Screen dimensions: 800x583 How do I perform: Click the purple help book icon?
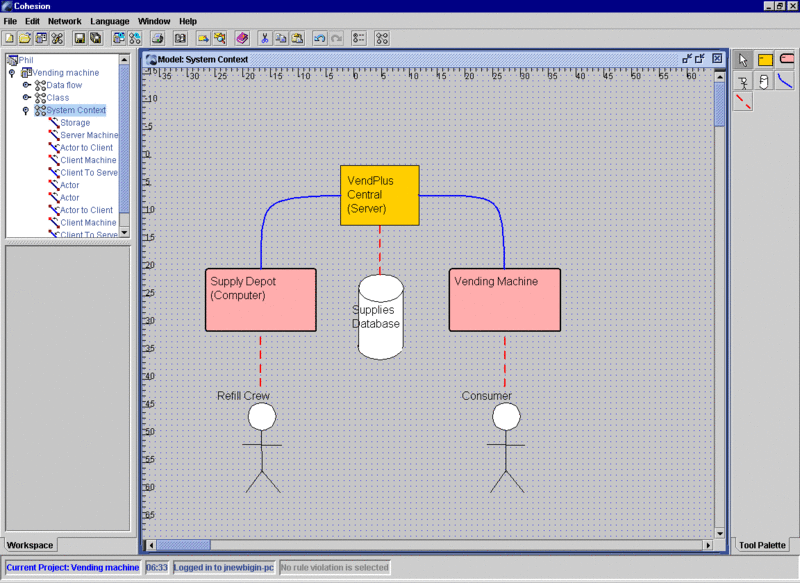point(242,38)
